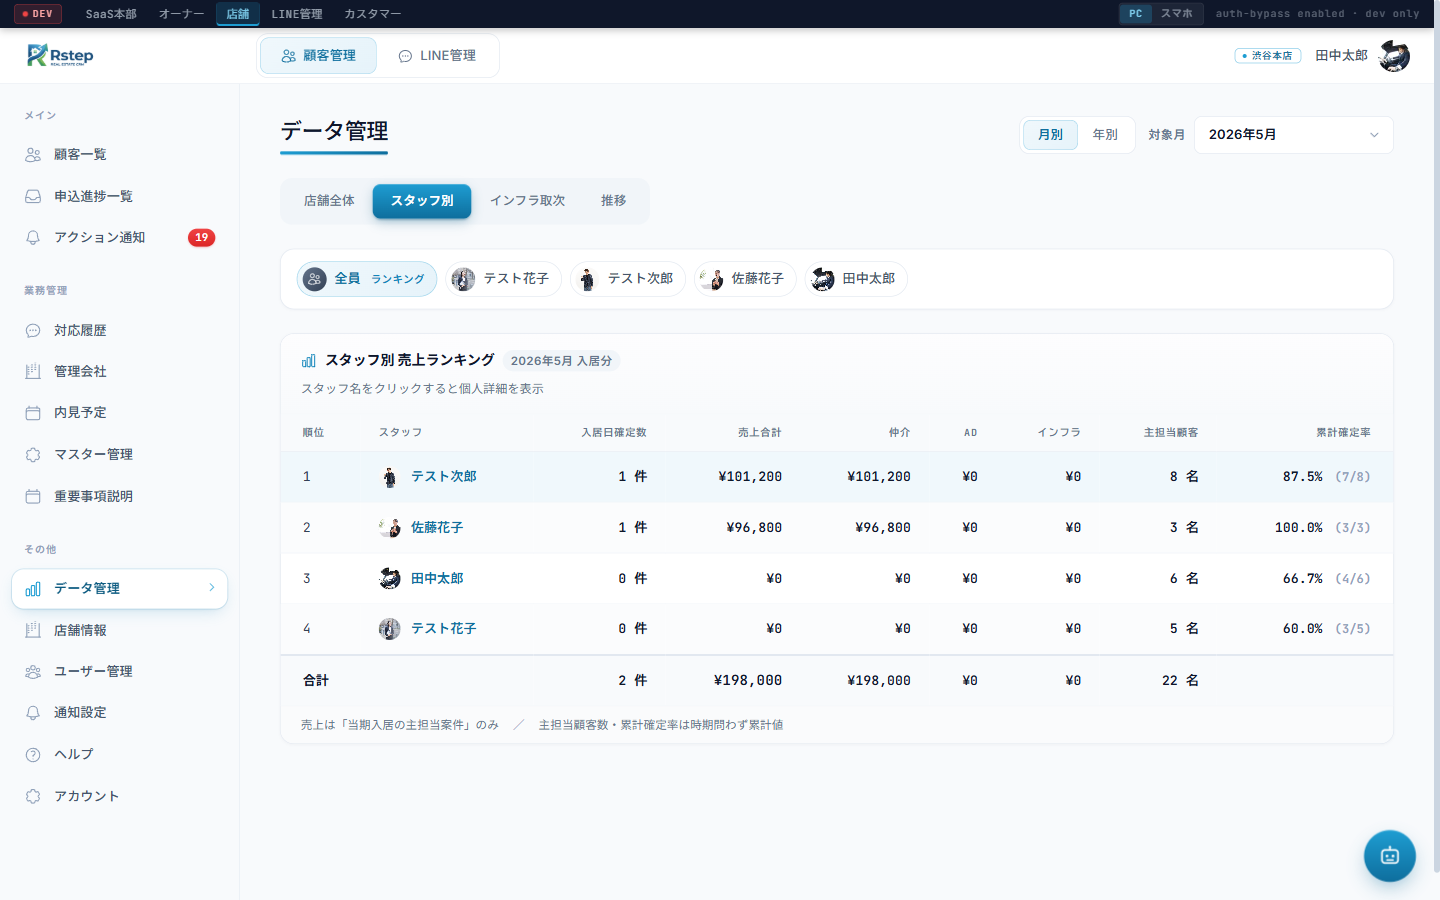The height and width of the screenshot is (900, 1440).
Task: Select the 全員 ランキング staff filter chip
Action: 367,279
